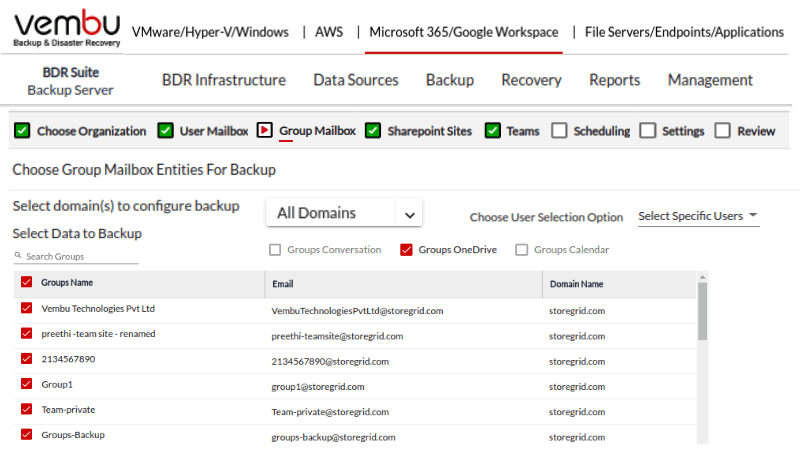This screenshot has width=800, height=450.
Task: Click the Teams completed step checkmark
Action: (492, 131)
